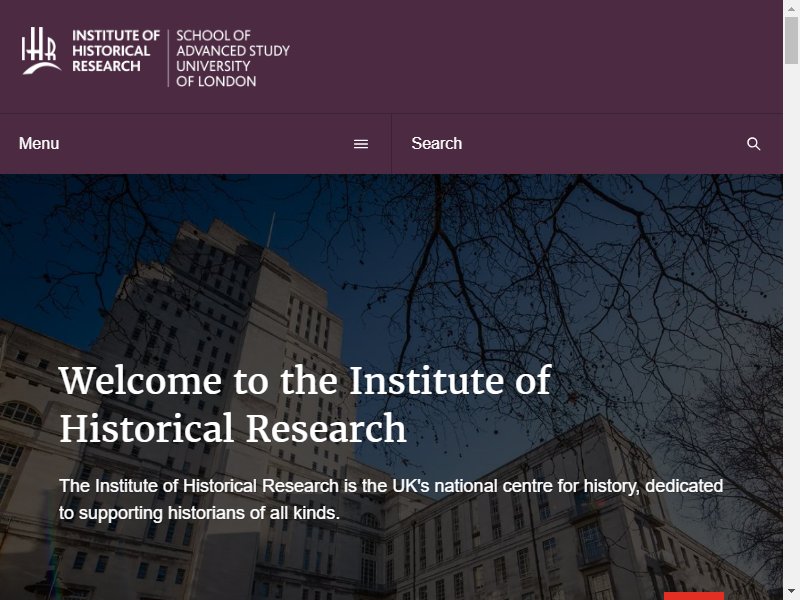Image resolution: width=800 pixels, height=600 pixels.
Task: Click the scrollbar up arrow
Action: click(x=791, y=8)
